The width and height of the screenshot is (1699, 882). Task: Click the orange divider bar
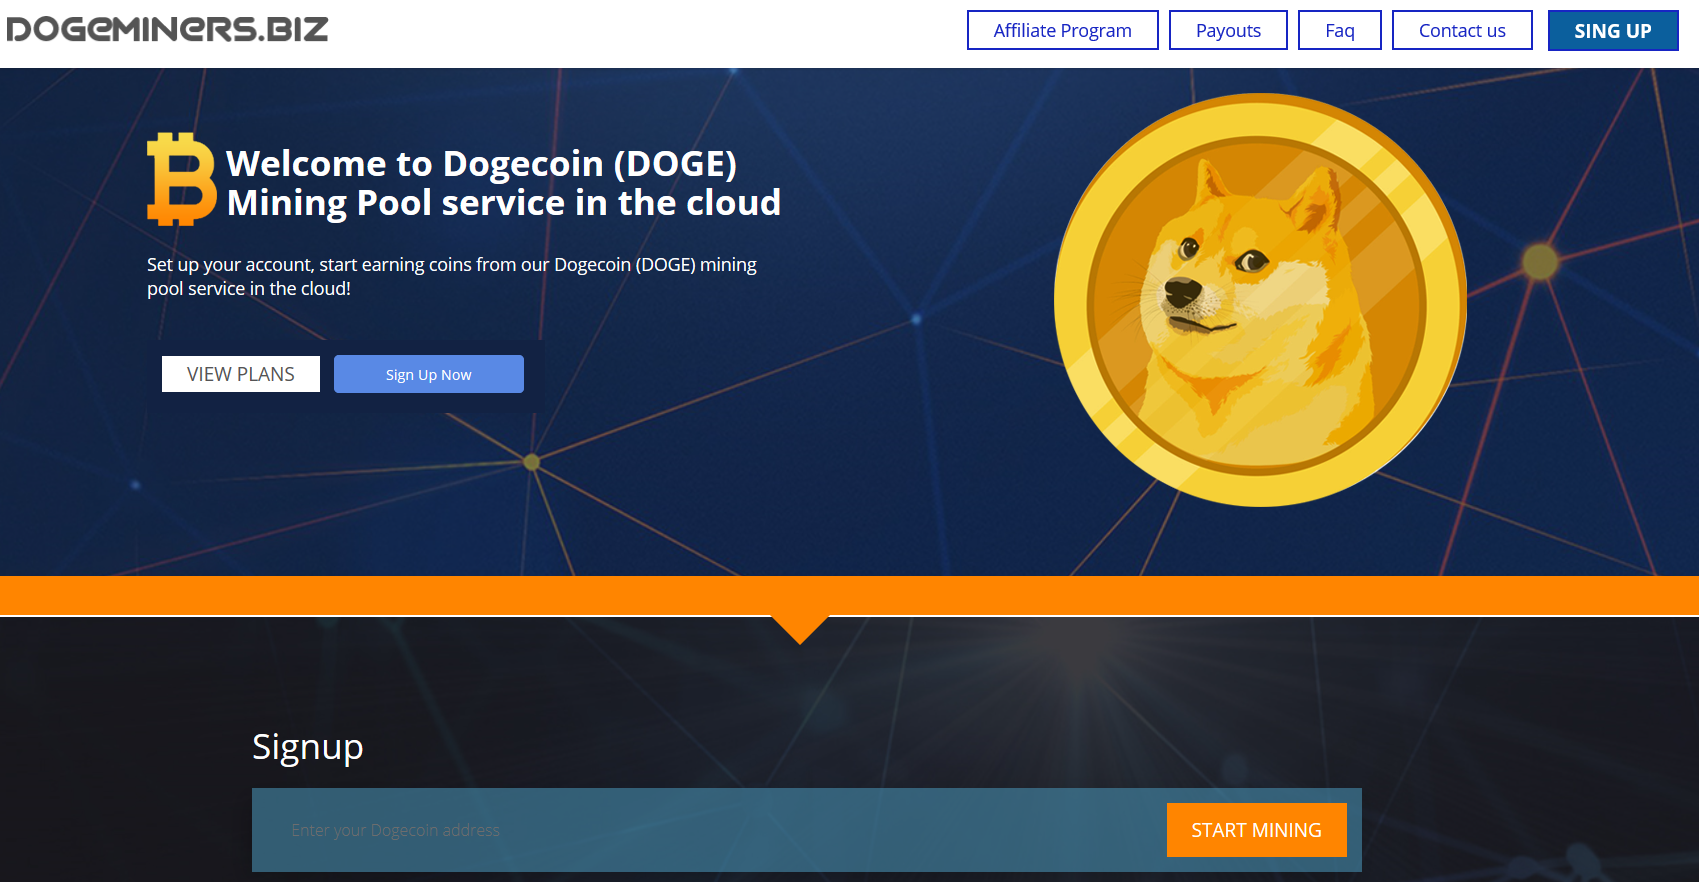coord(849,596)
